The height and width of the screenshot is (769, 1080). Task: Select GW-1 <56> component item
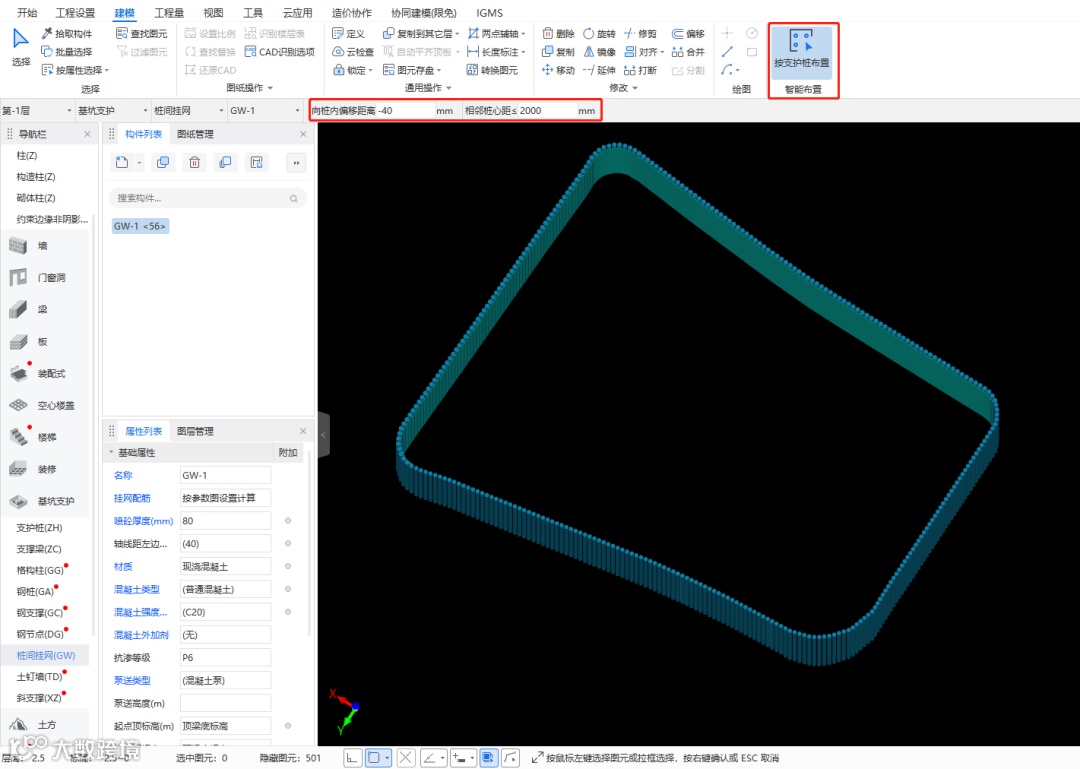click(140, 226)
